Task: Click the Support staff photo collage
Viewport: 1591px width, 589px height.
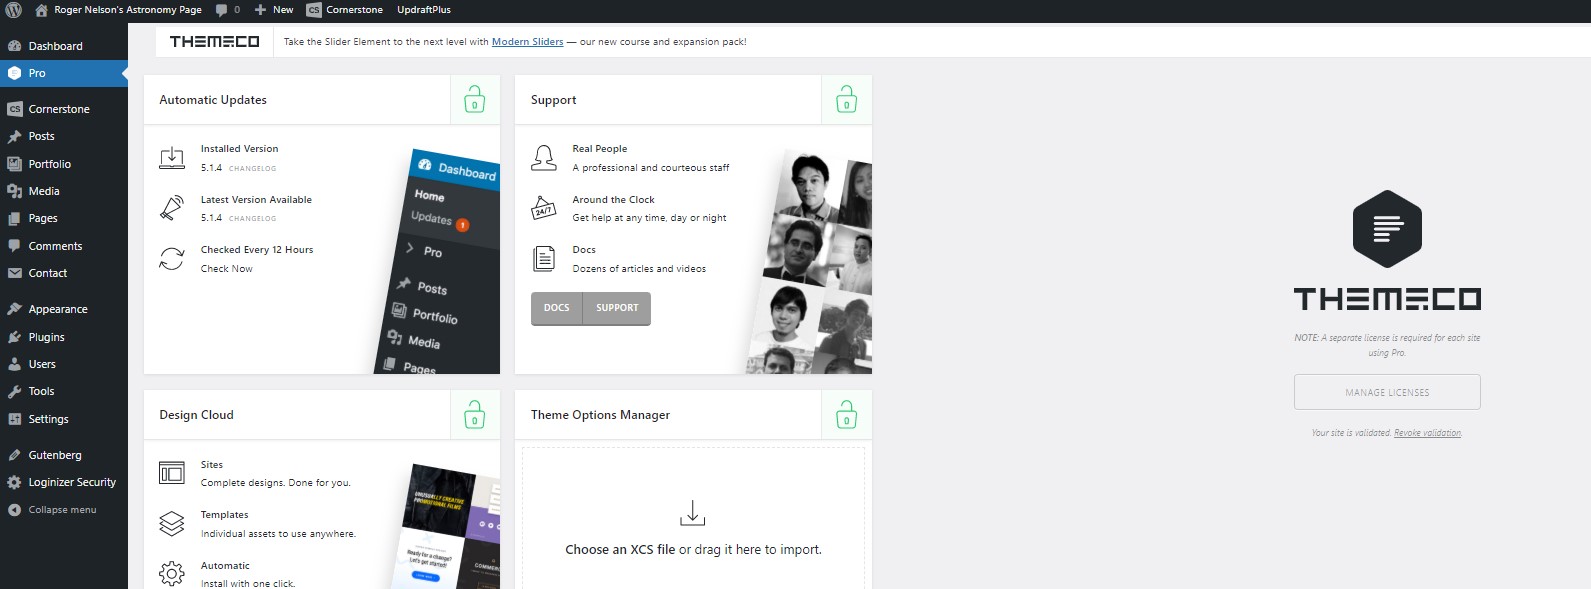Action: coord(810,262)
